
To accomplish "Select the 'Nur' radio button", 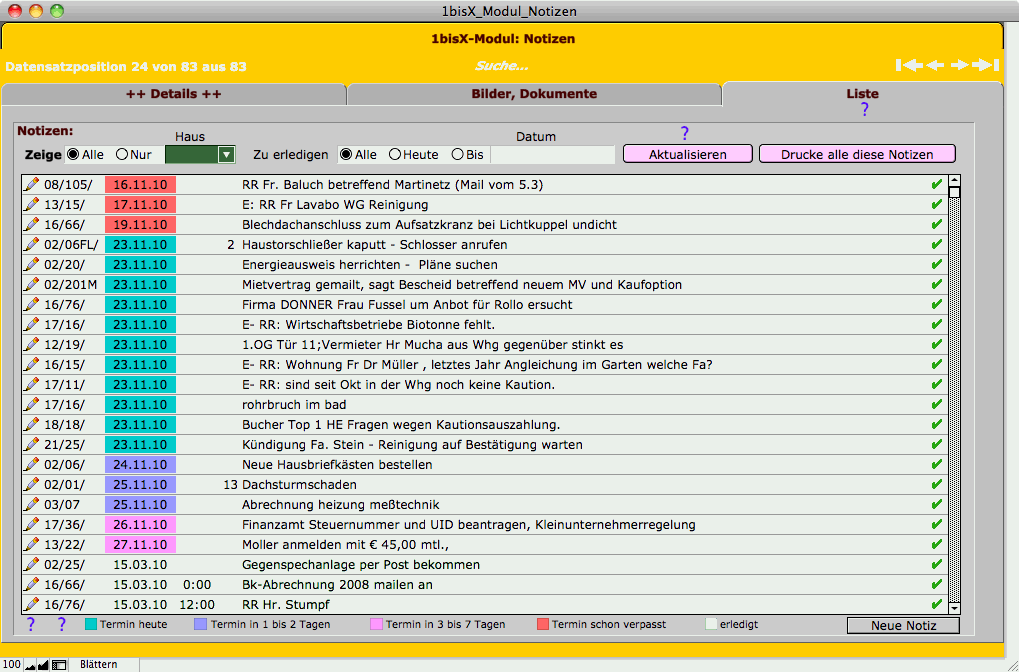I will 122,155.
